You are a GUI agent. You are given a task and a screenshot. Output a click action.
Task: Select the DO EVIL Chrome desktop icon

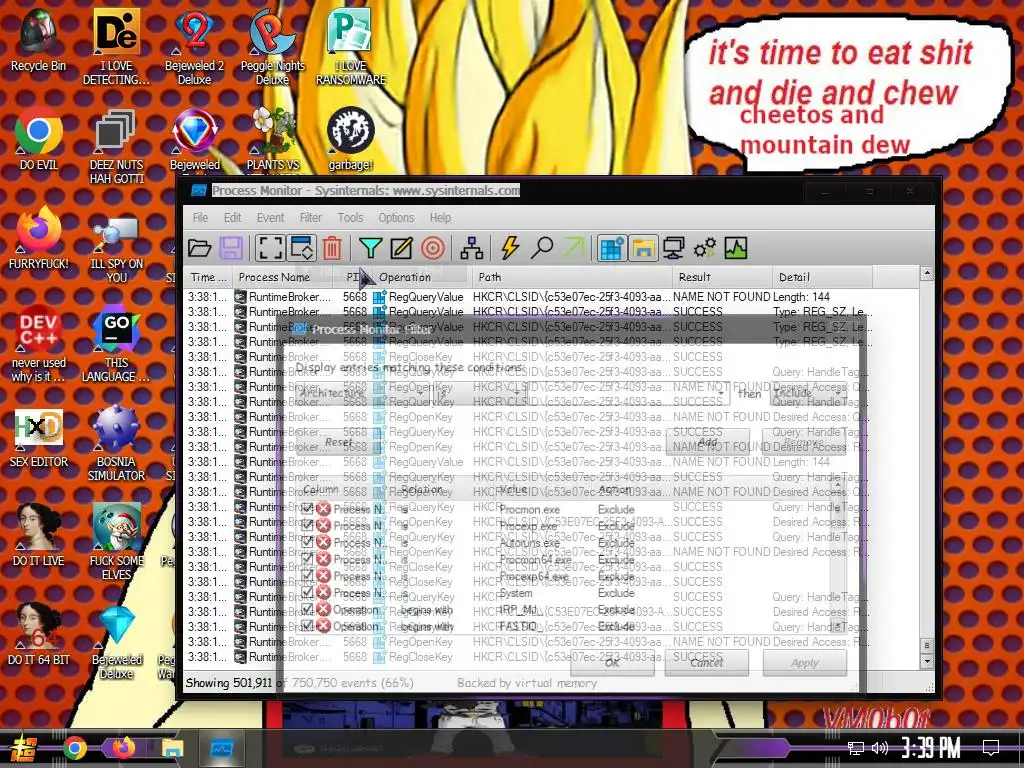click(39, 140)
